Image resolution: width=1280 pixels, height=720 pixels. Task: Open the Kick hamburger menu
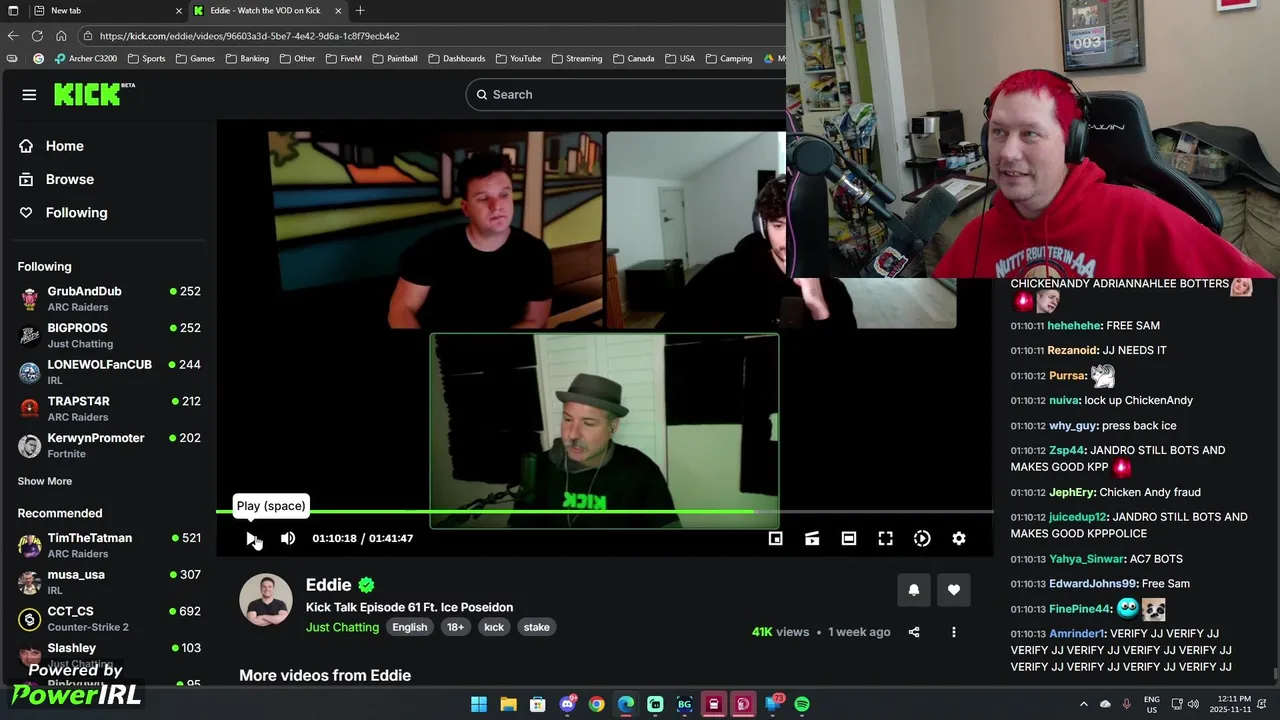[29, 94]
